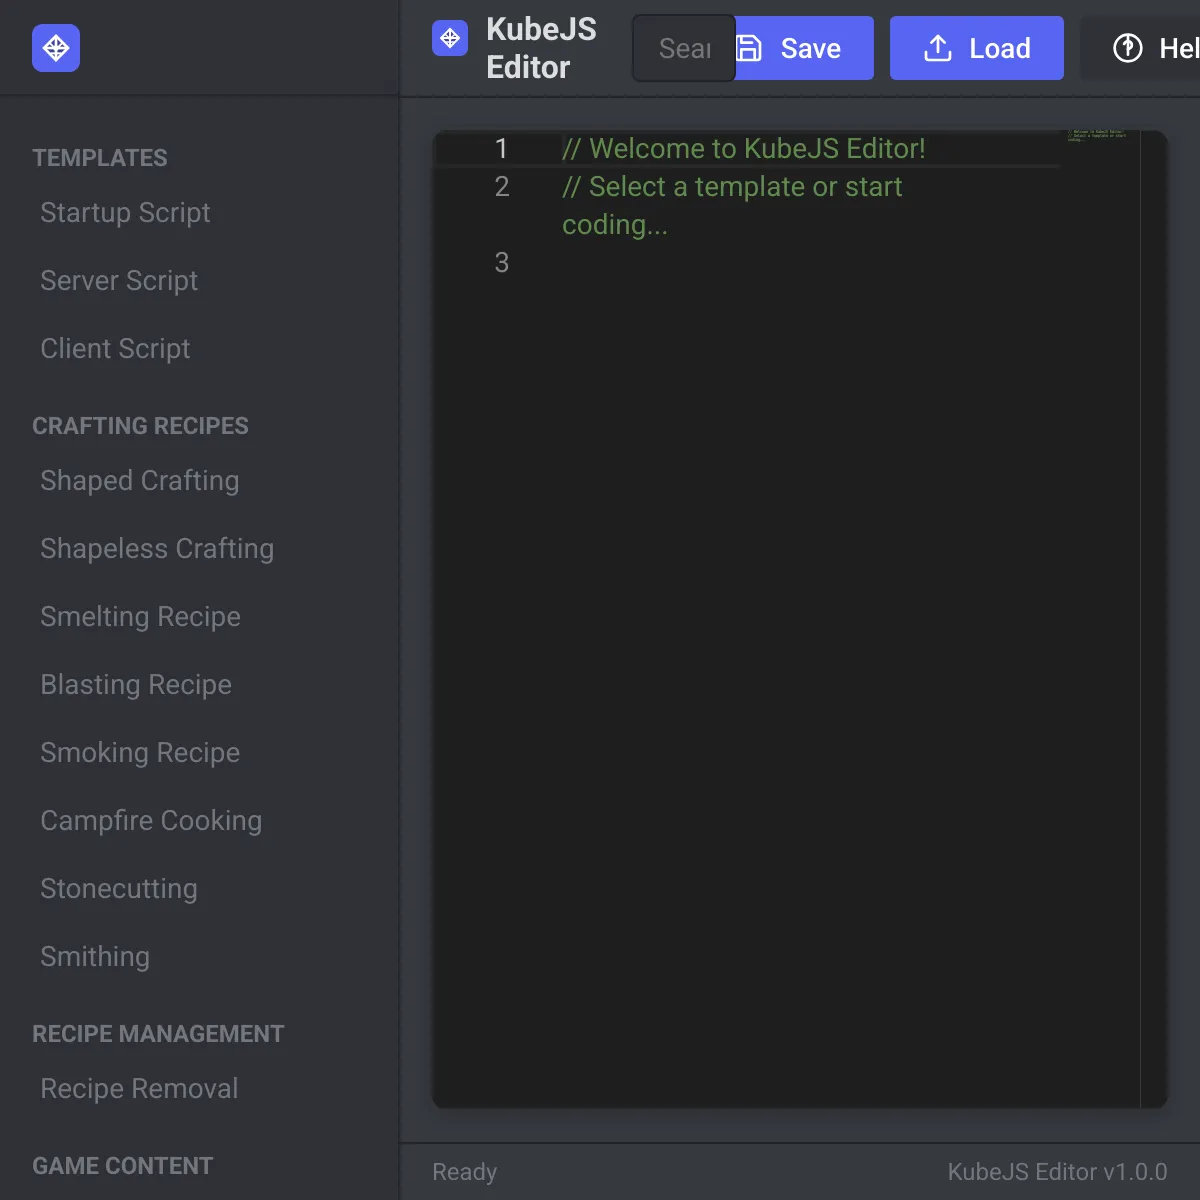Viewport: 1200px width, 1200px height.
Task: Click line number 1 in the gutter
Action: [502, 149]
